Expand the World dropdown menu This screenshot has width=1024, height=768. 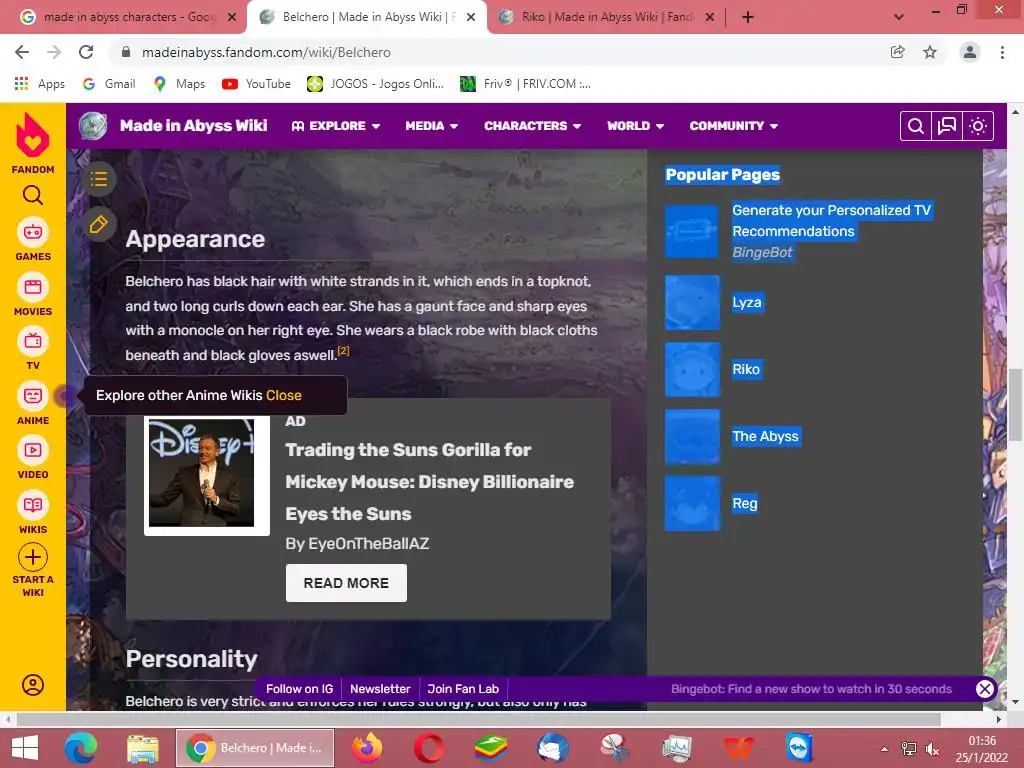point(635,126)
